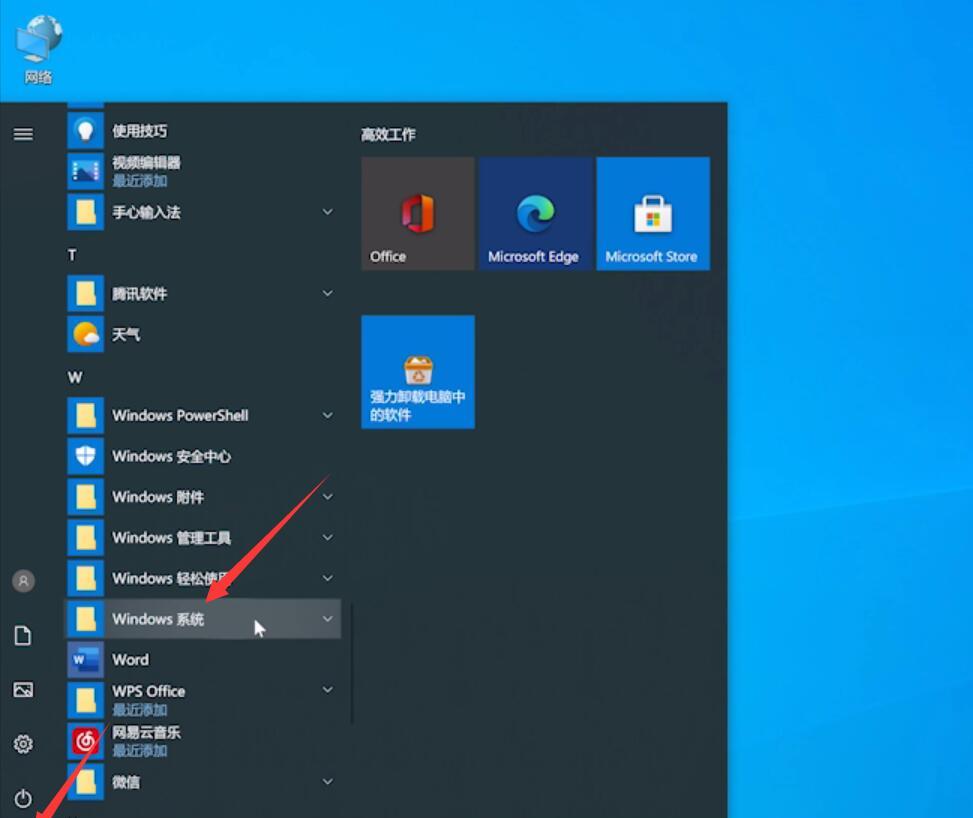Click the 视频编辑器 label text
The height and width of the screenshot is (818, 973).
(146, 163)
